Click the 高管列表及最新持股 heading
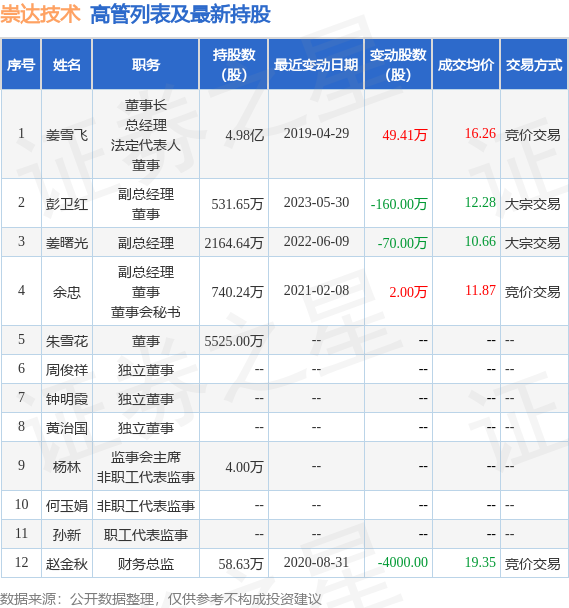569x608 pixels. (180, 15)
